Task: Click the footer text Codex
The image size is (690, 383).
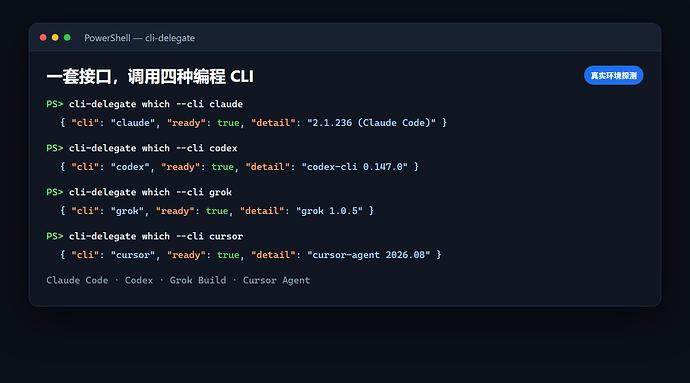Action: point(139,280)
